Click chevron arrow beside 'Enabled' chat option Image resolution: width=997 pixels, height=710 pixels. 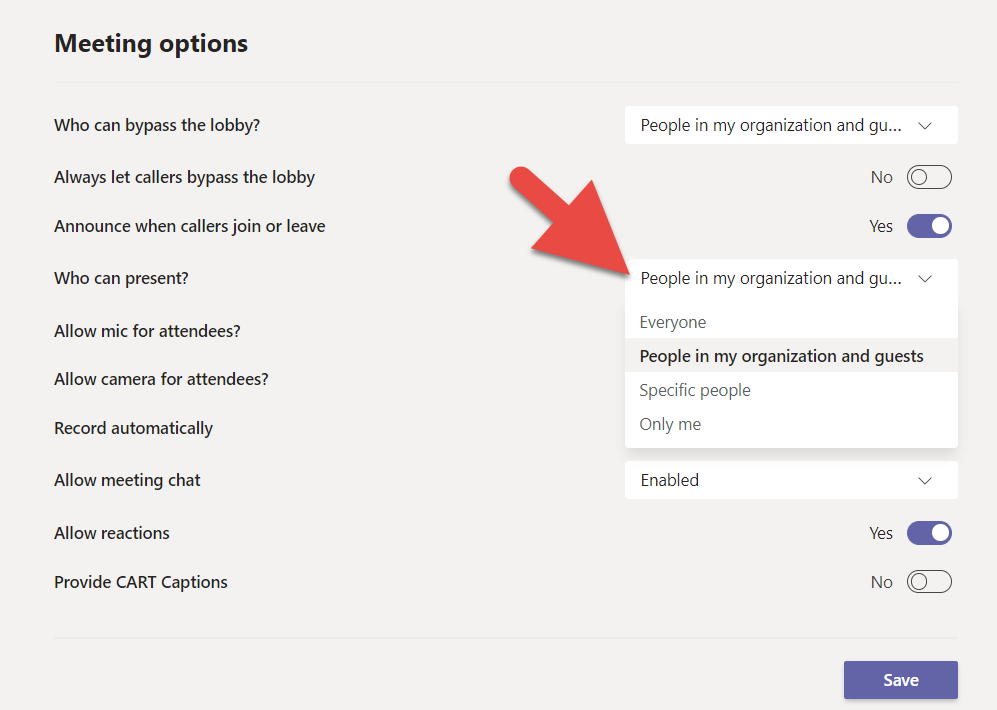click(x=925, y=480)
